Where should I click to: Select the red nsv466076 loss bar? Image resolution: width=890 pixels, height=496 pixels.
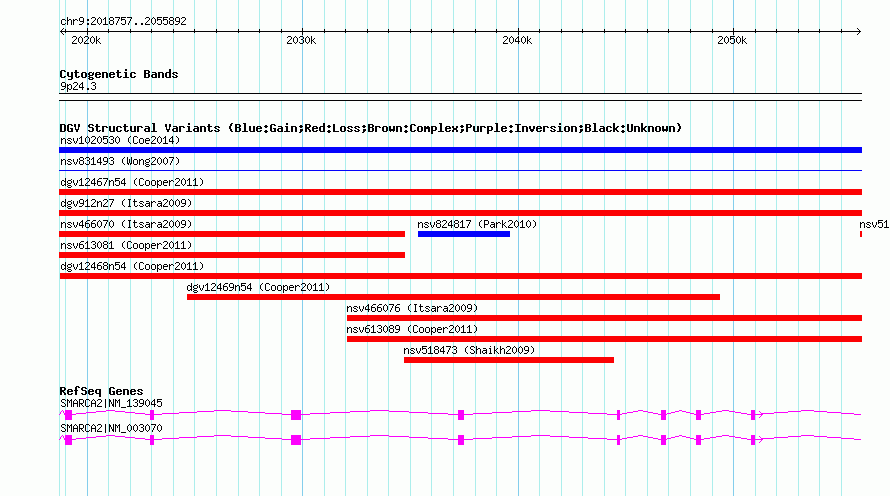[604, 318]
